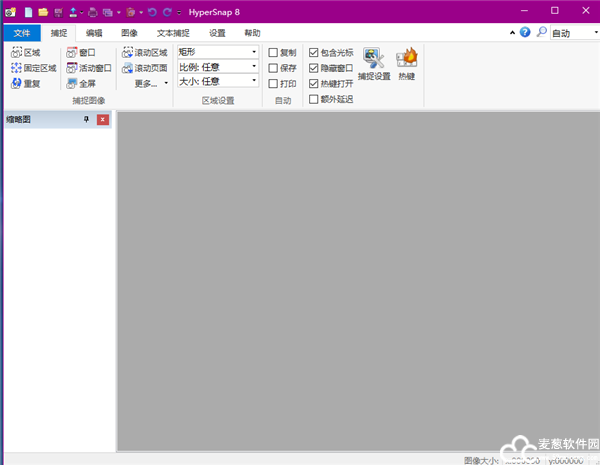Image resolution: width=600 pixels, height=465 pixels.
Task: Open the 文本捕捉 text capture tab
Action: pos(172,33)
